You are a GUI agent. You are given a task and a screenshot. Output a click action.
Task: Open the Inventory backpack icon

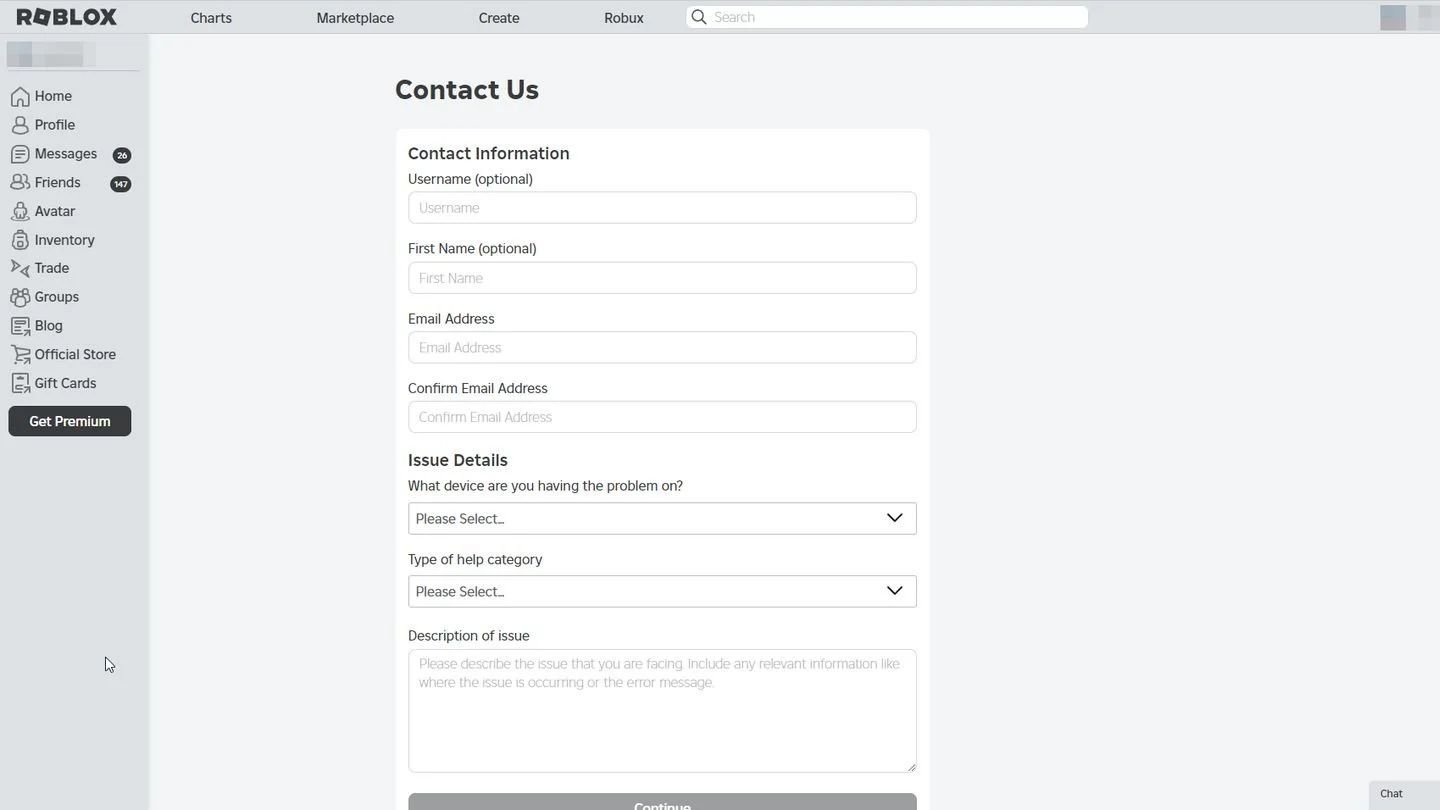click(20, 240)
